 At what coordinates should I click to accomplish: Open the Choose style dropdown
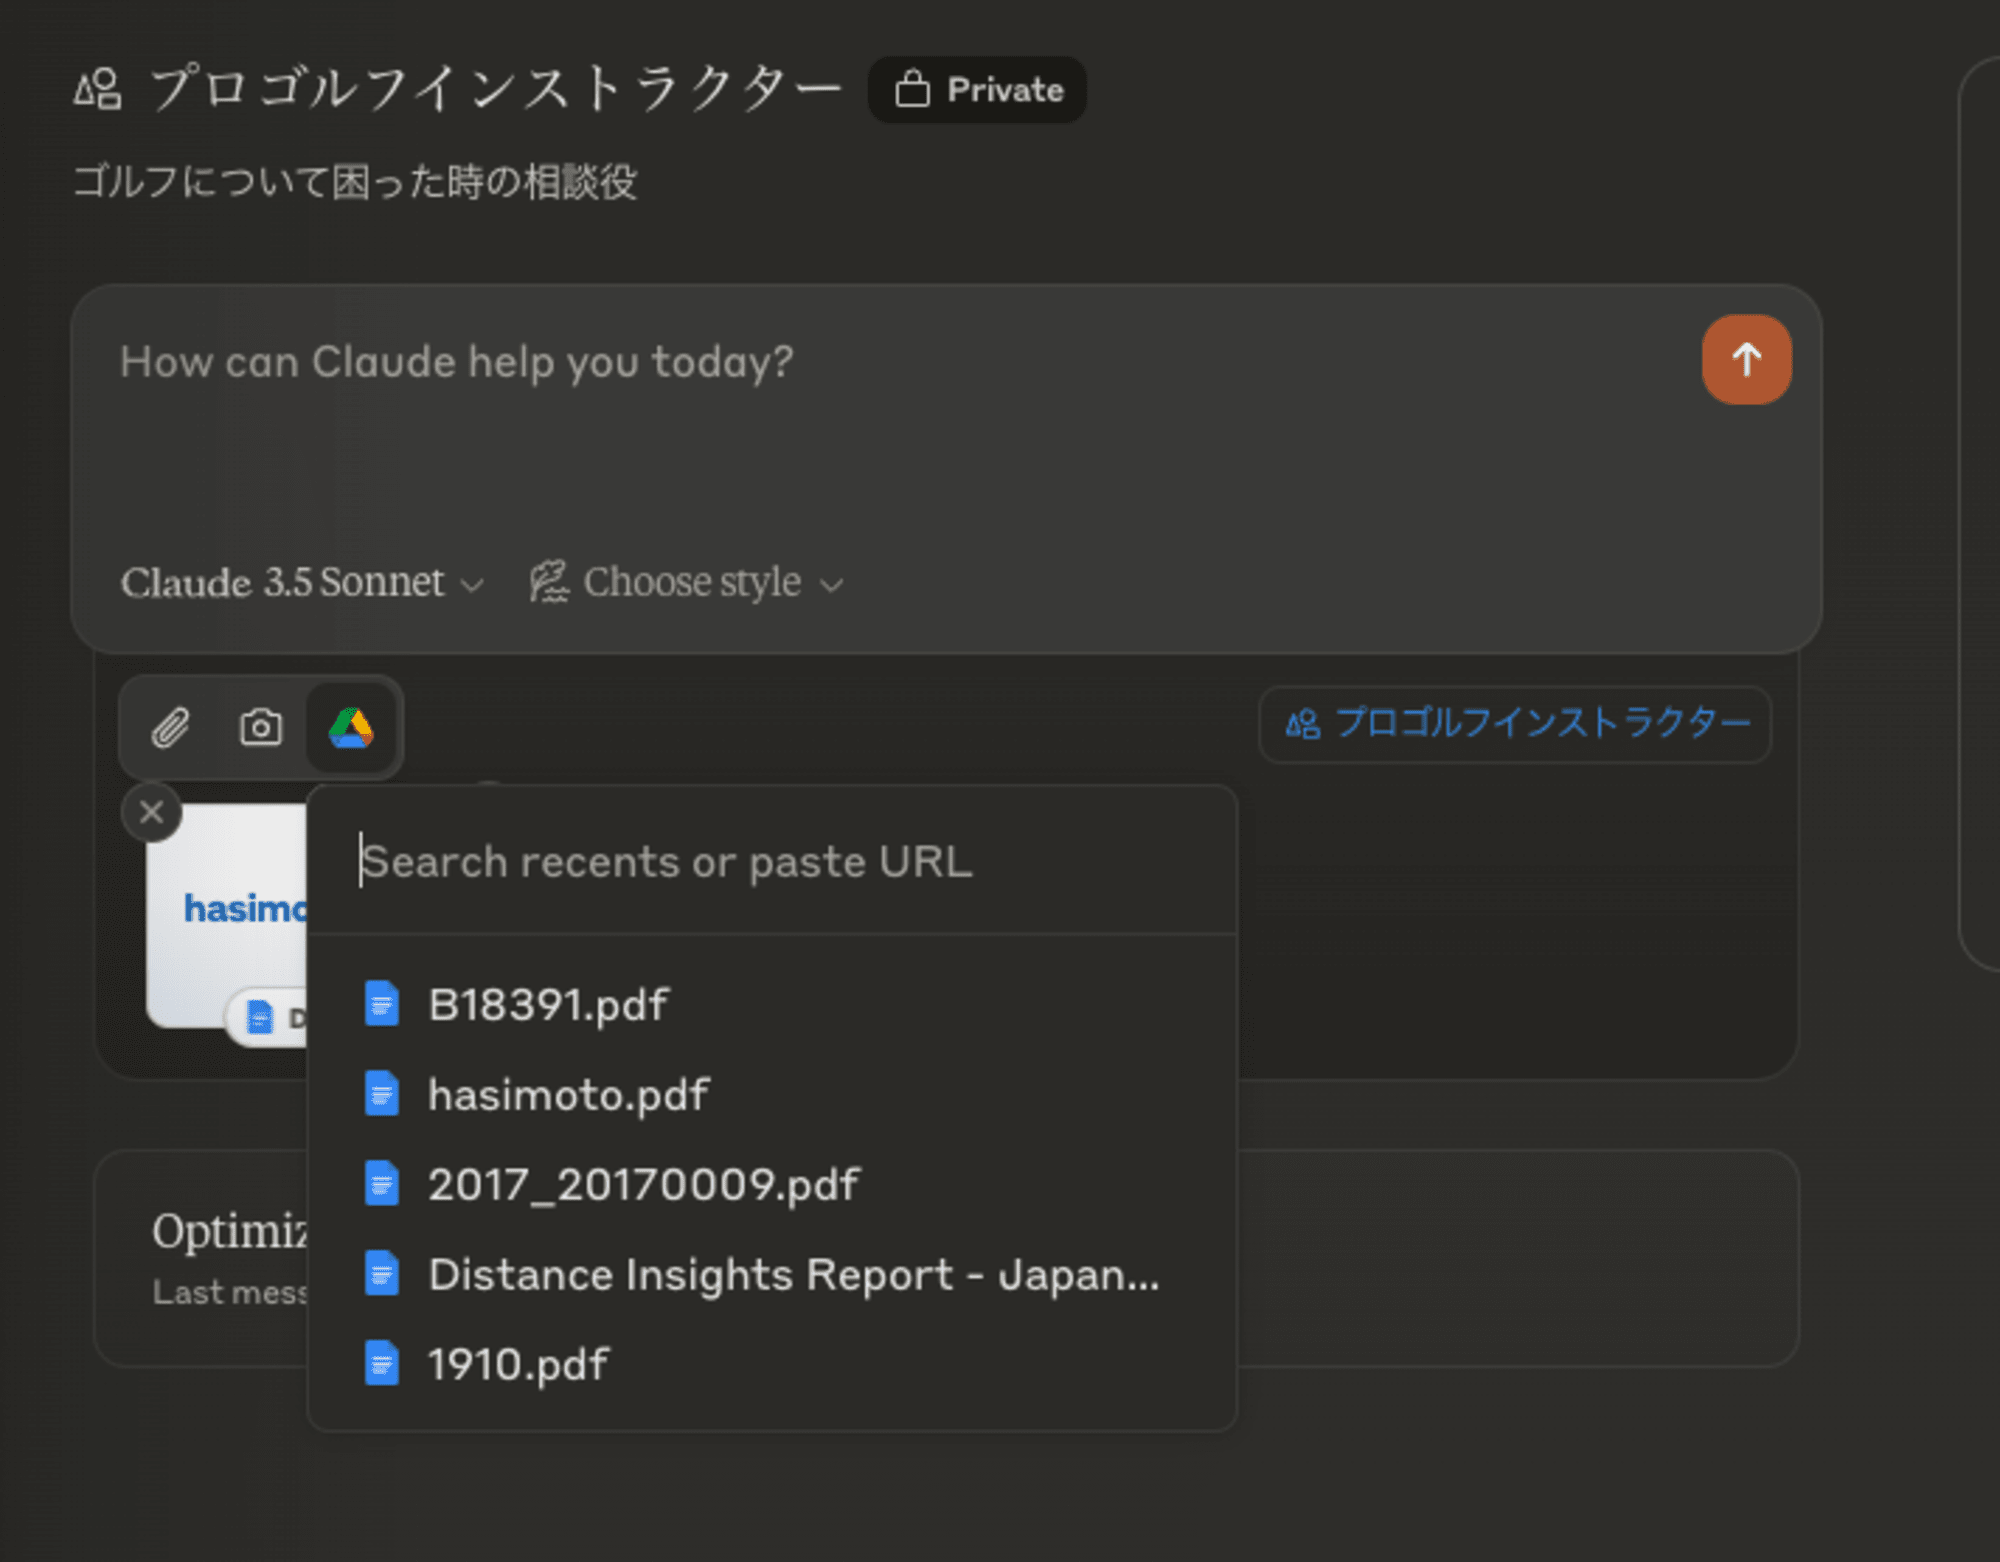coord(686,583)
